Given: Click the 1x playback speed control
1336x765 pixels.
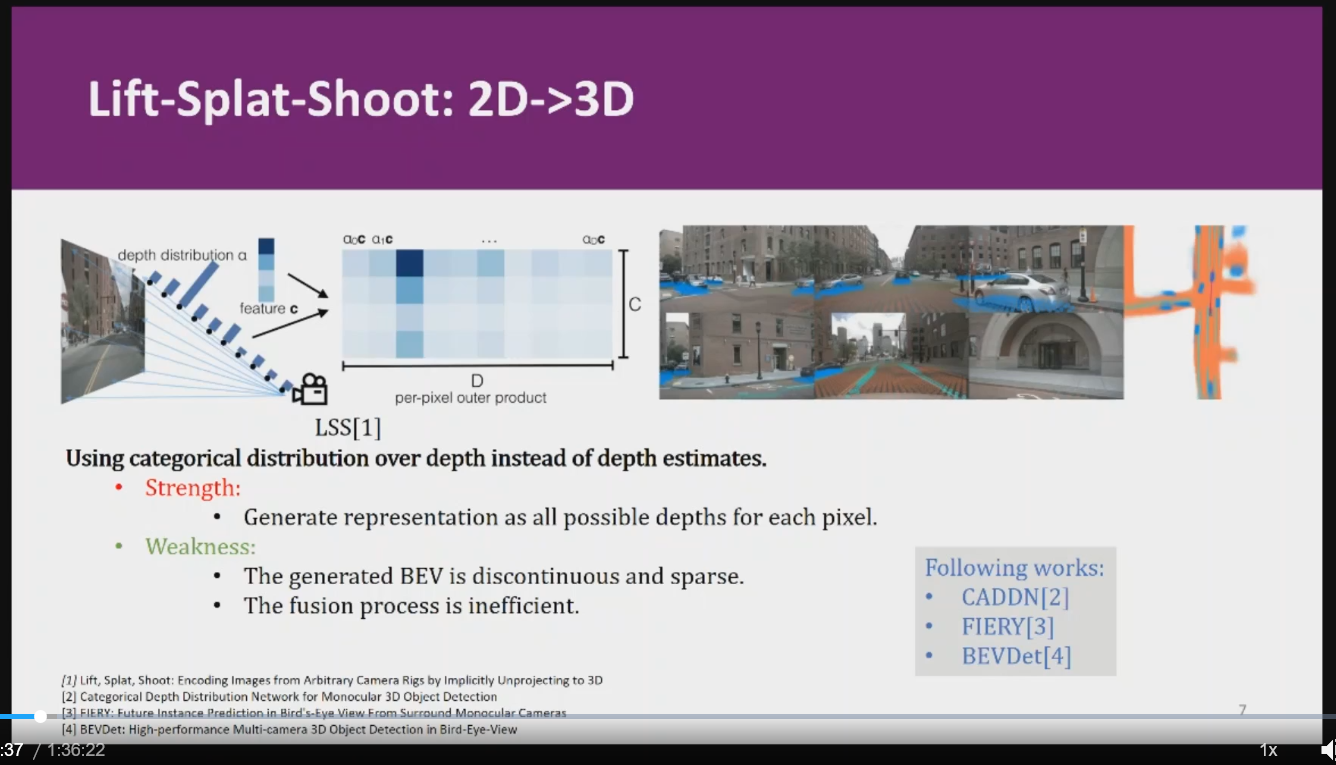Looking at the screenshot, I should pyautogui.click(x=1268, y=749).
